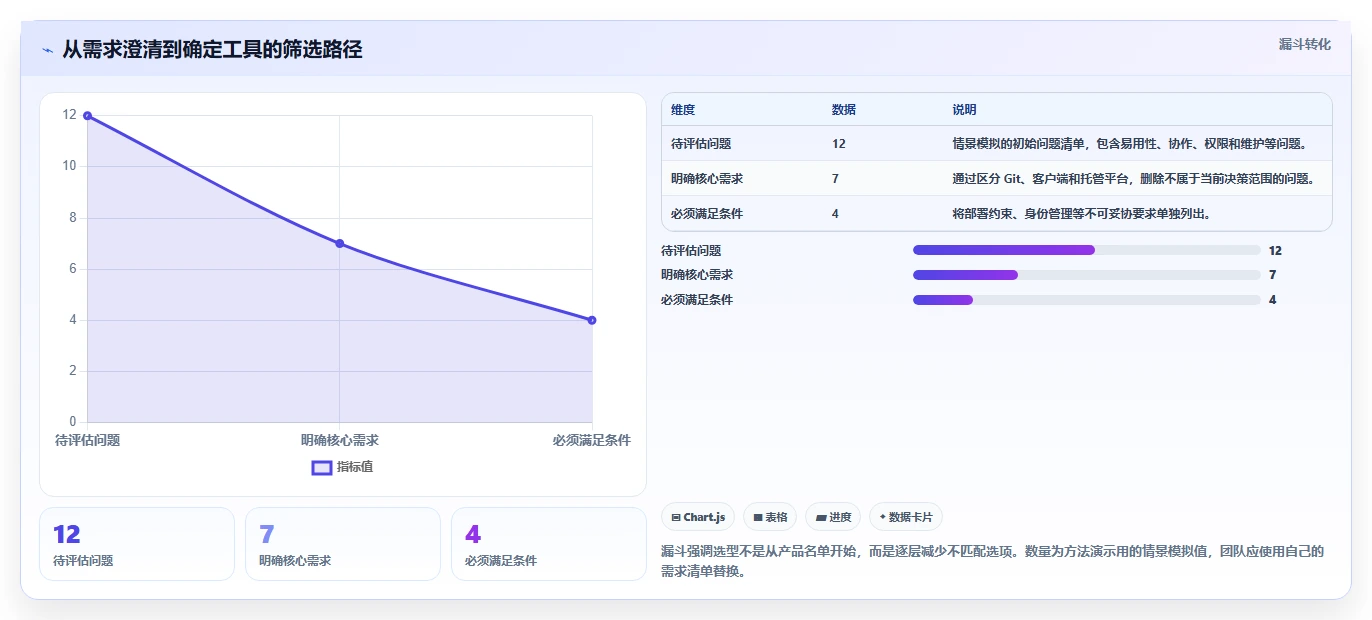Click the chart data point for 待评估问题
Image resolution: width=1372 pixels, height=620 pixels.
tap(88, 116)
